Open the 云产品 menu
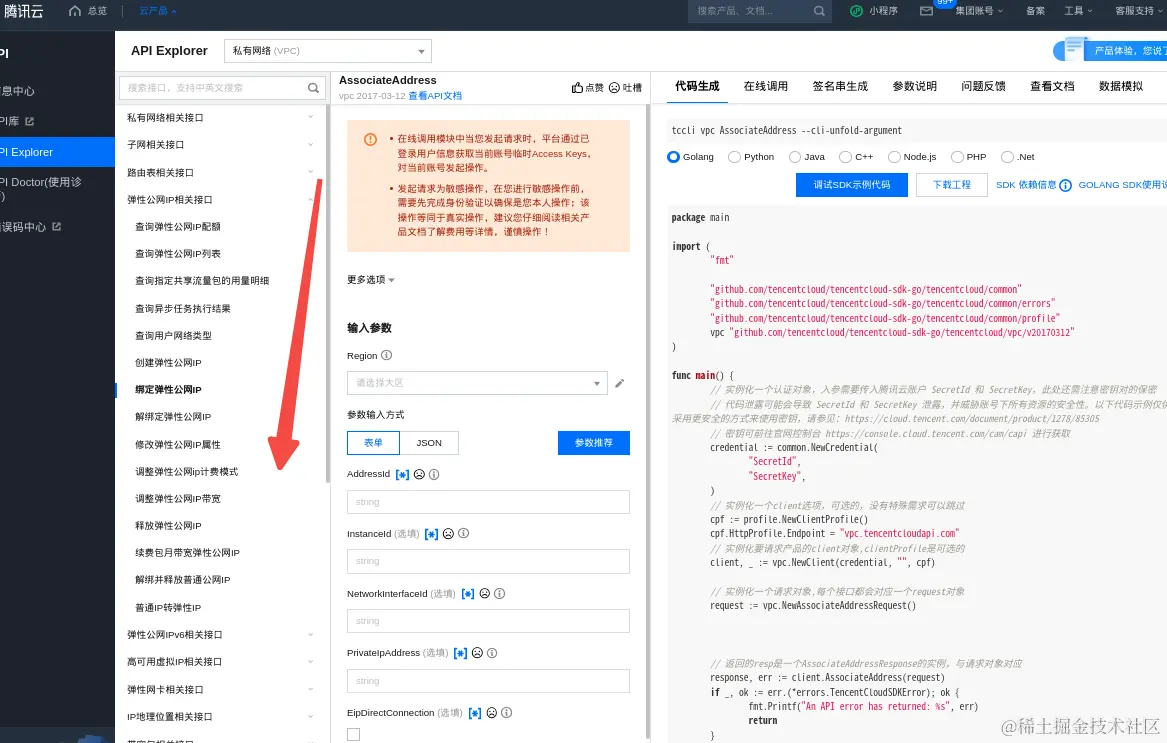The width and height of the screenshot is (1167, 743). [x=158, y=11]
